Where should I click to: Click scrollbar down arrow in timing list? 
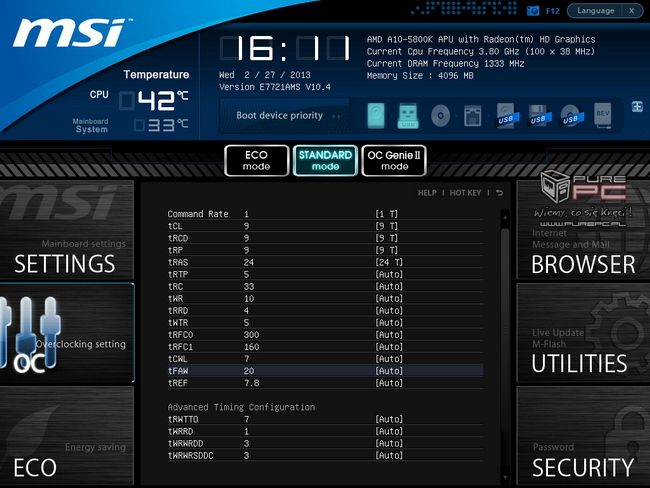coord(505,477)
